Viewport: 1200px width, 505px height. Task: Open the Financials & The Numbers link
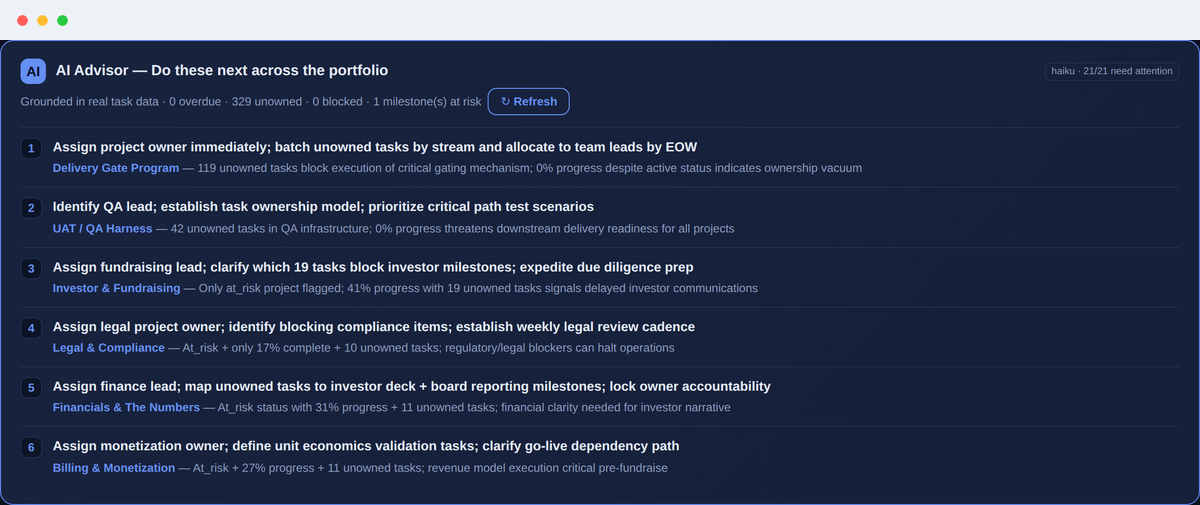tap(126, 407)
